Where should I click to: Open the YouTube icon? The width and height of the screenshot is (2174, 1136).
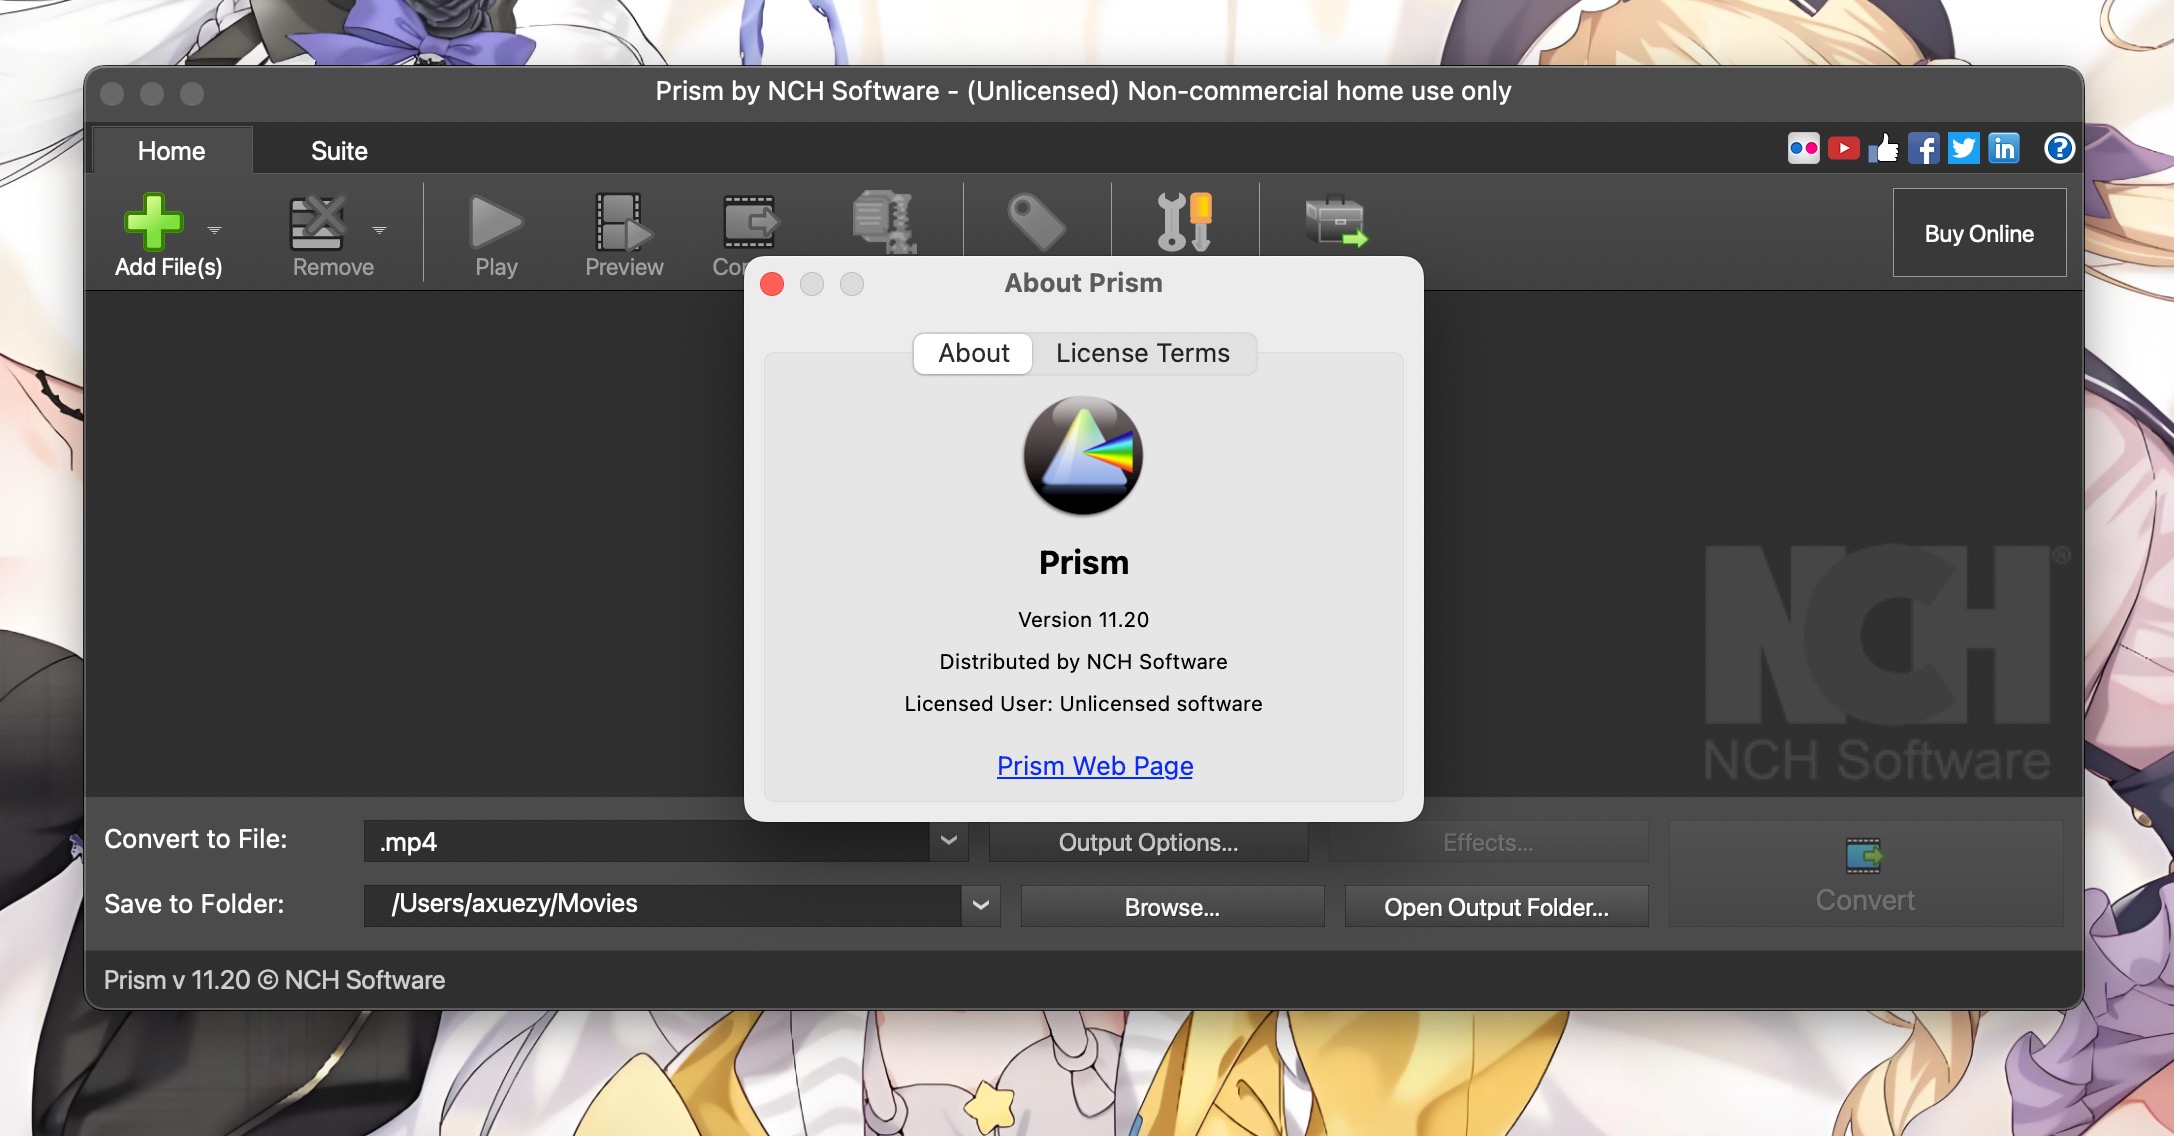(x=1843, y=149)
